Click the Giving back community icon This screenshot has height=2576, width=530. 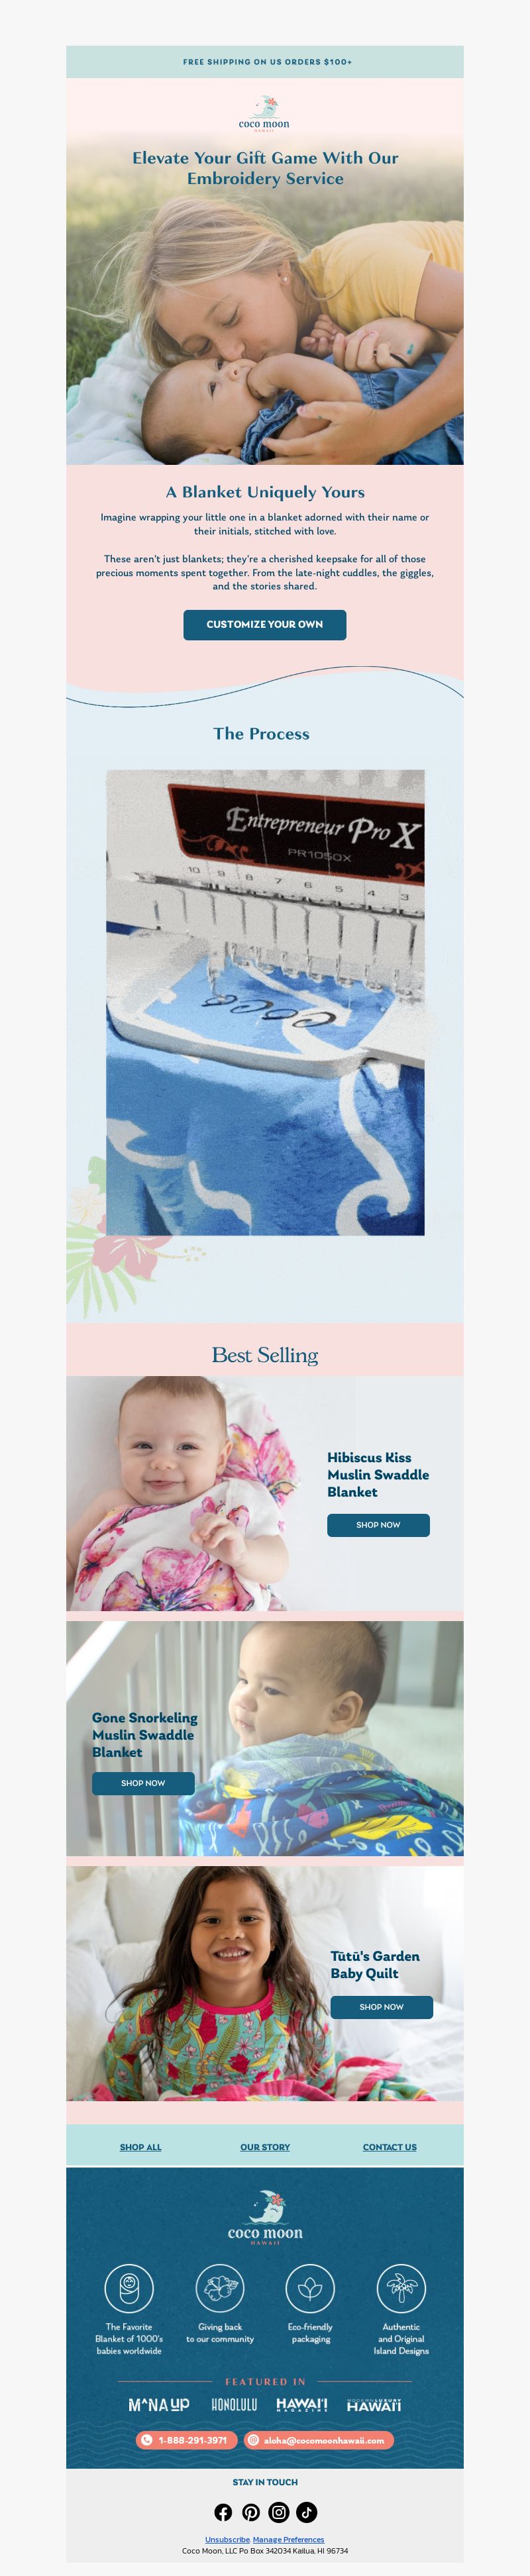220,2287
